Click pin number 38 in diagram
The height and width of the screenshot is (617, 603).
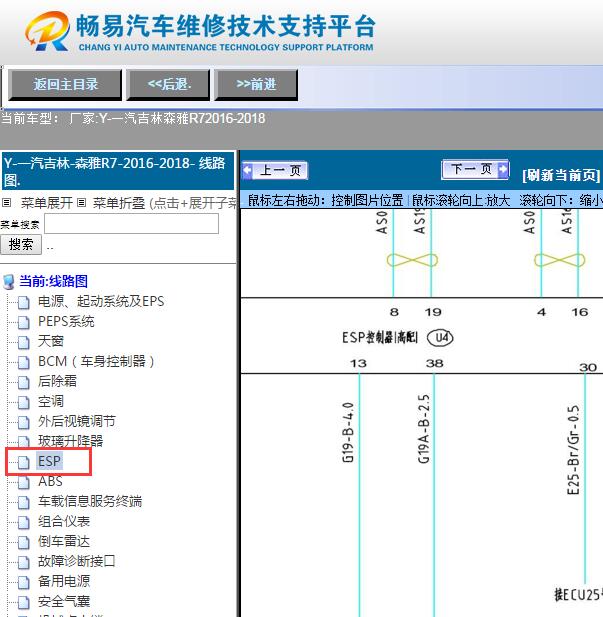coord(435,363)
